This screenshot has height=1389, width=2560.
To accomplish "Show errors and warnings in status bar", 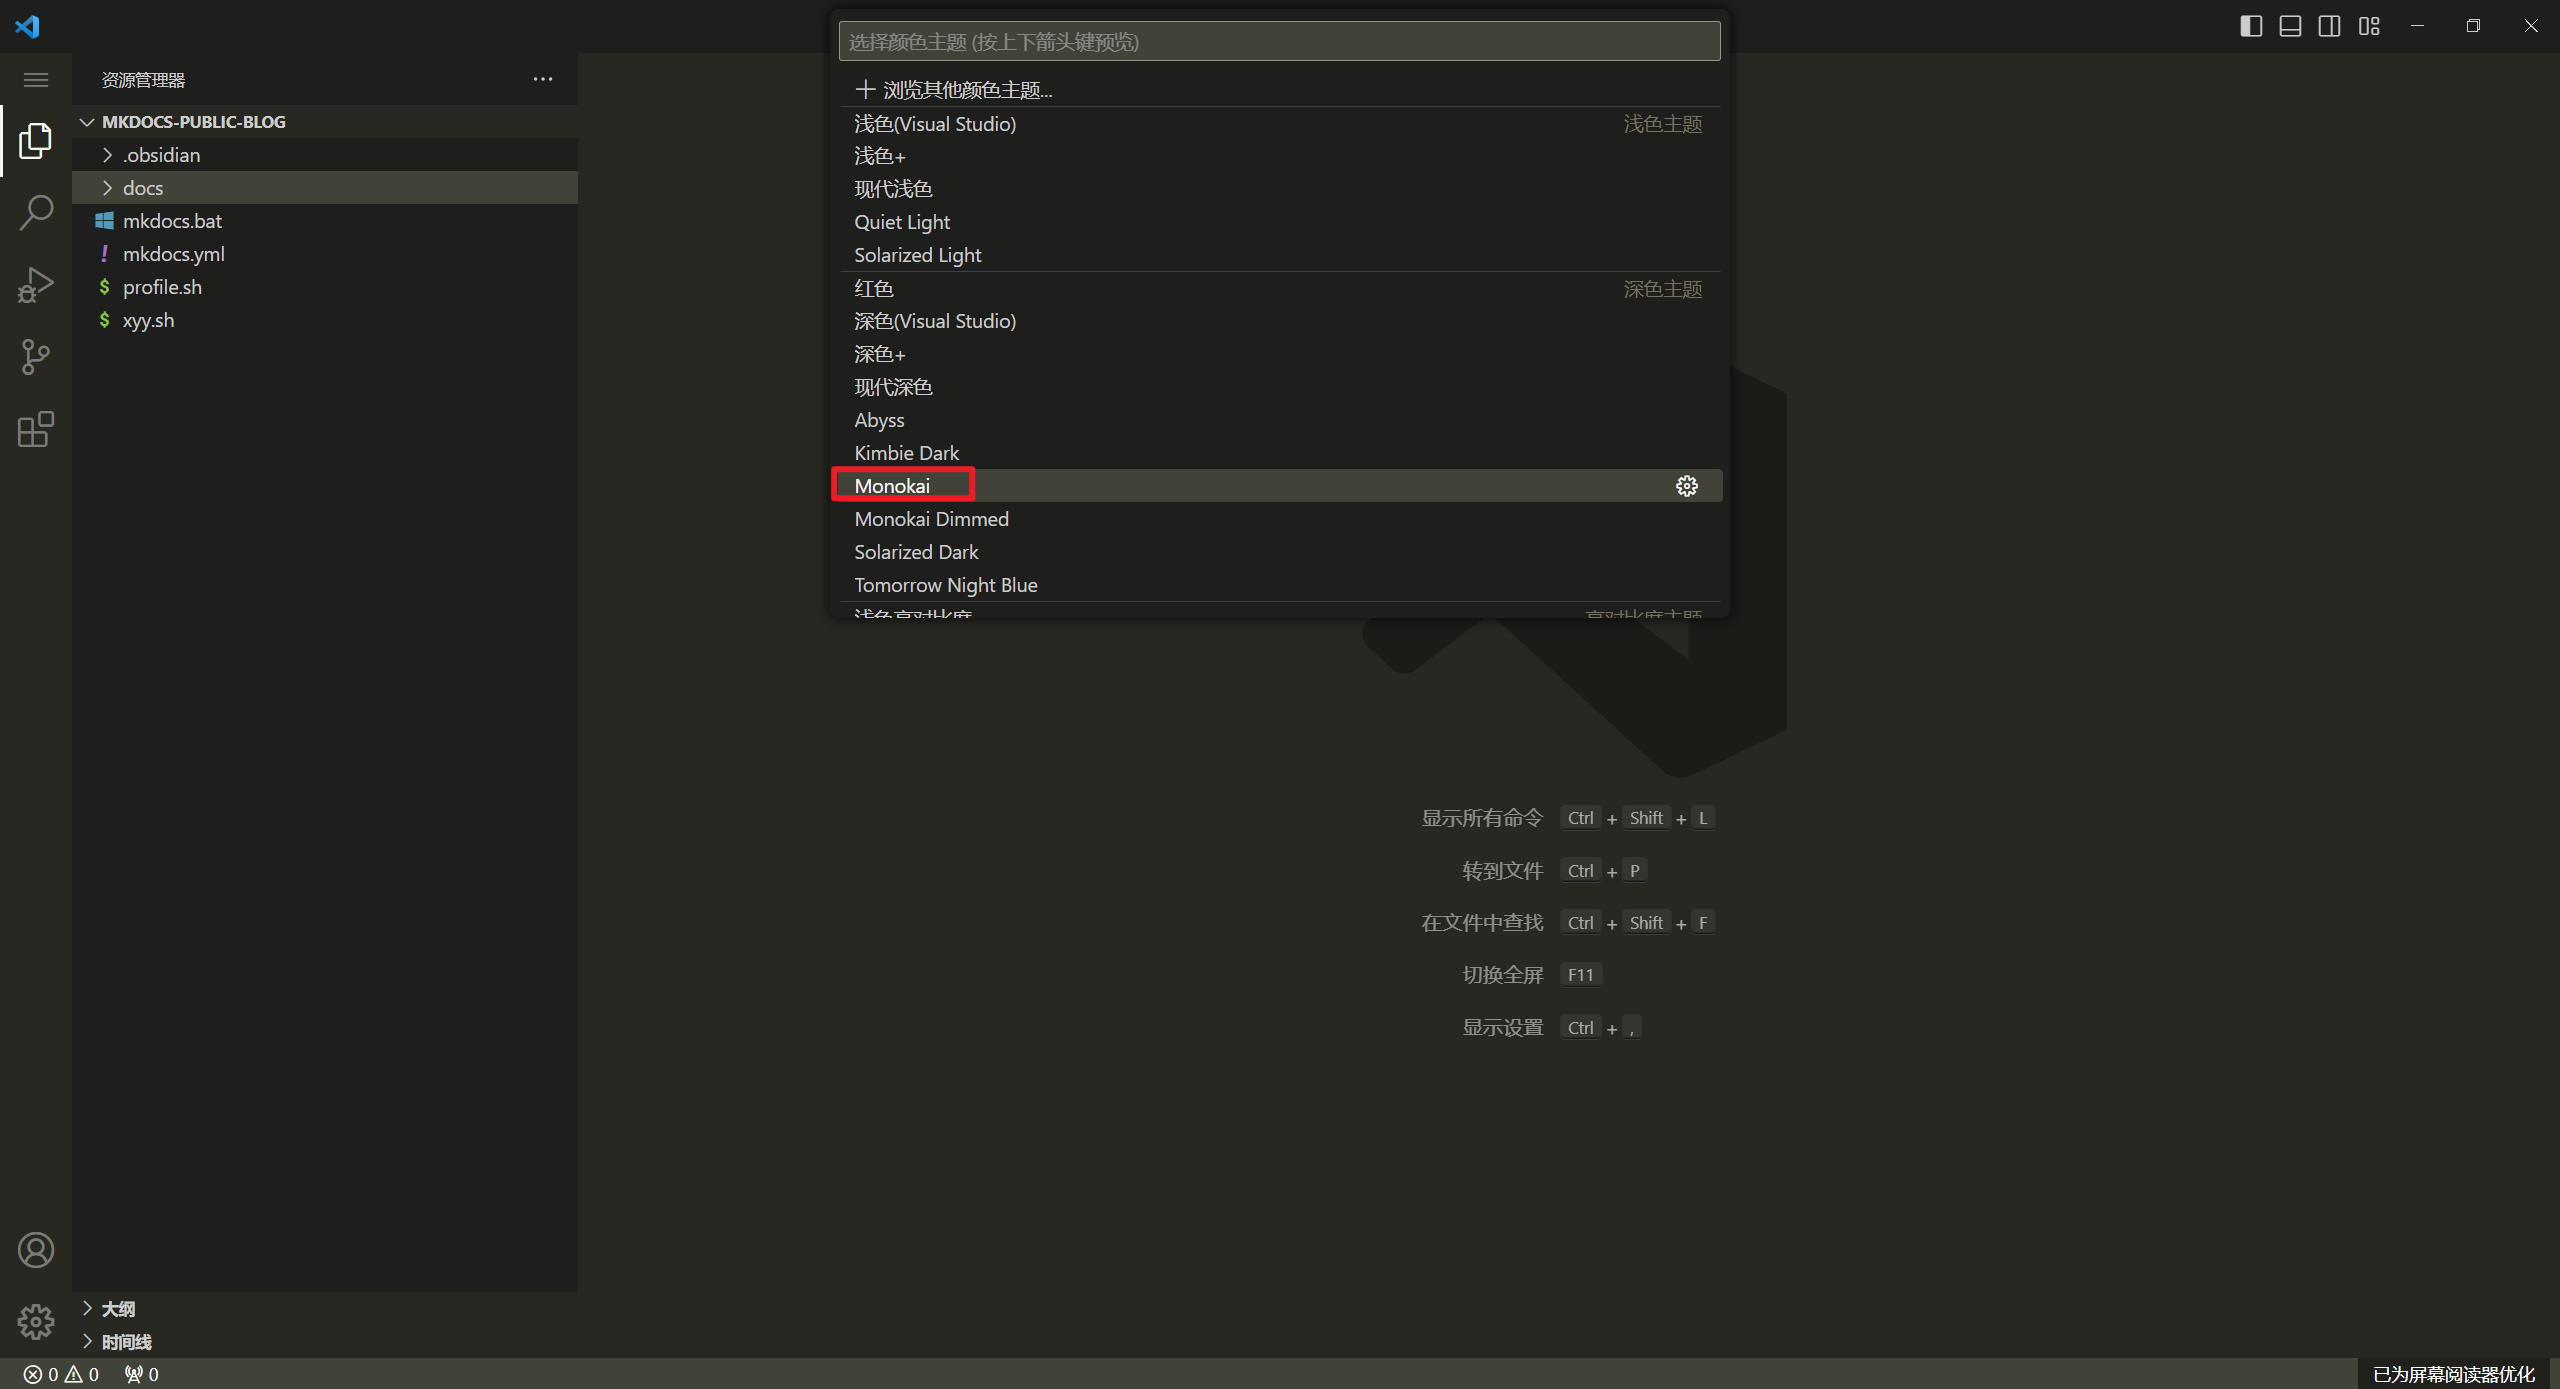I will [61, 1374].
